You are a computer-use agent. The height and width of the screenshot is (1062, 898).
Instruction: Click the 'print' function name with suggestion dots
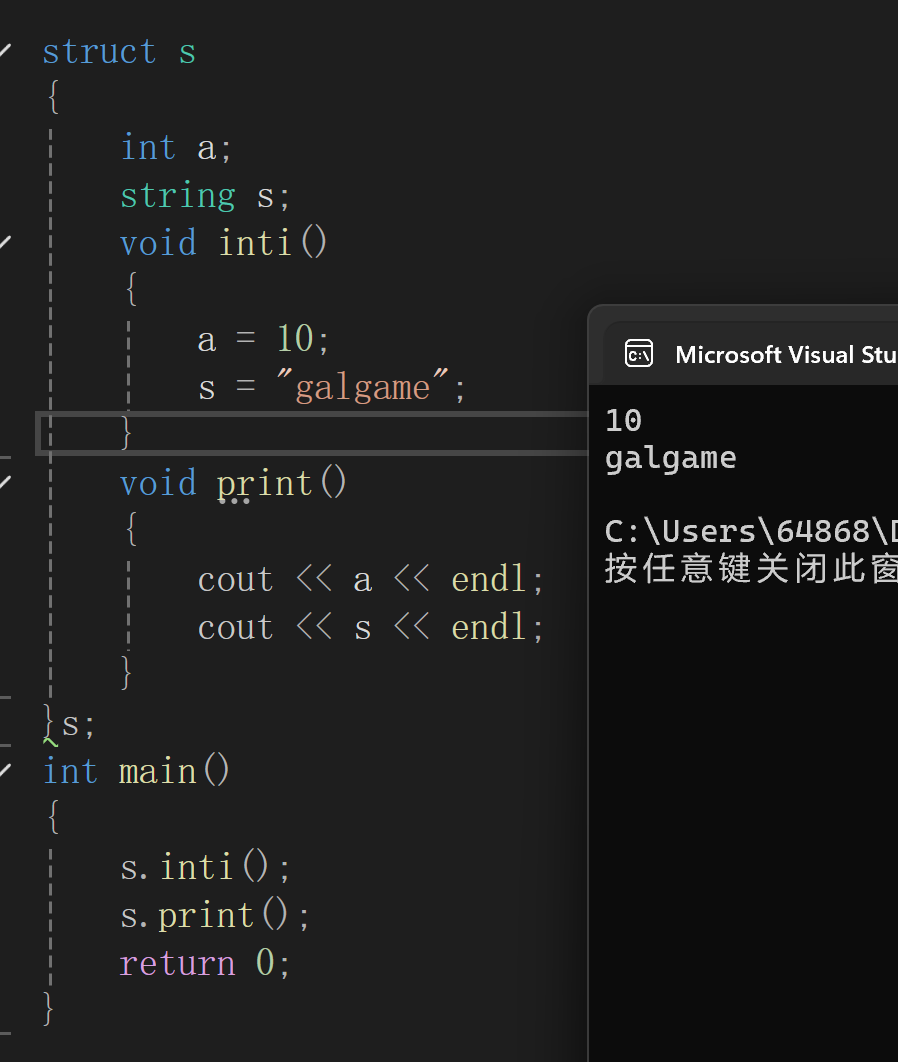coord(264,484)
